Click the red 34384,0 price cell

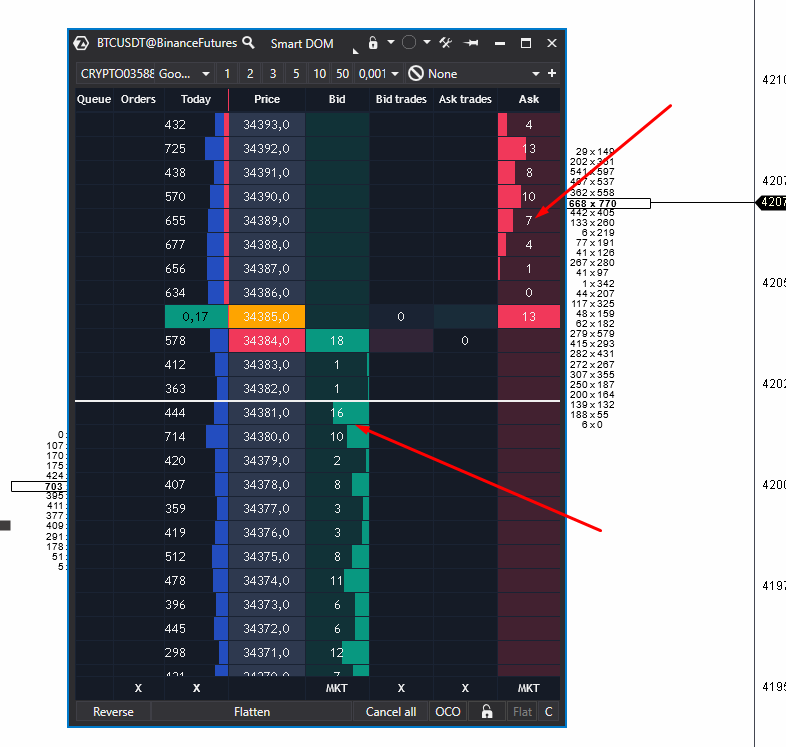click(x=267, y=341)
